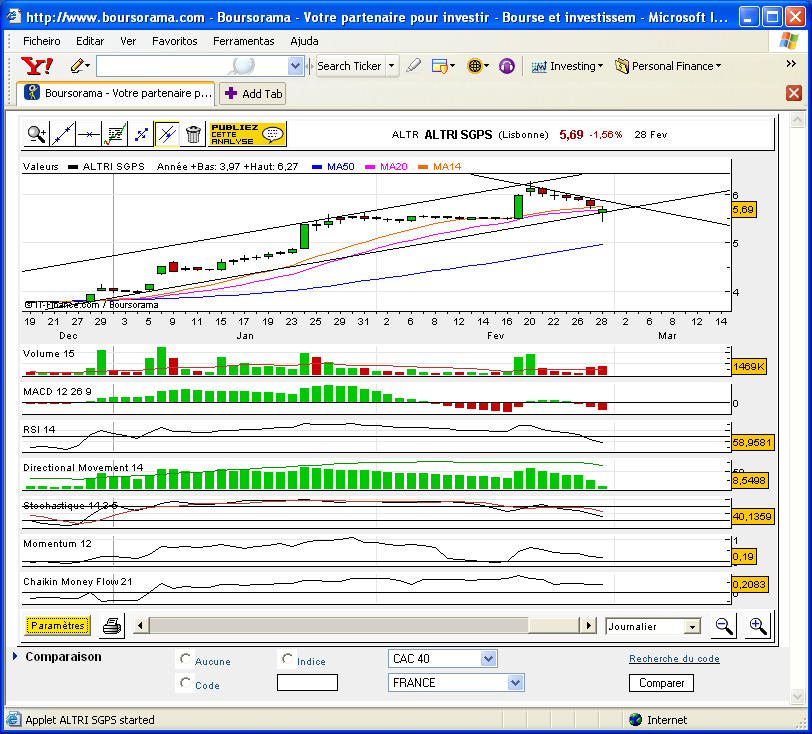Screen dimensions: 812x734
Task: Click the Publiez cette analyse button
Action: click(x=248, y=135)
